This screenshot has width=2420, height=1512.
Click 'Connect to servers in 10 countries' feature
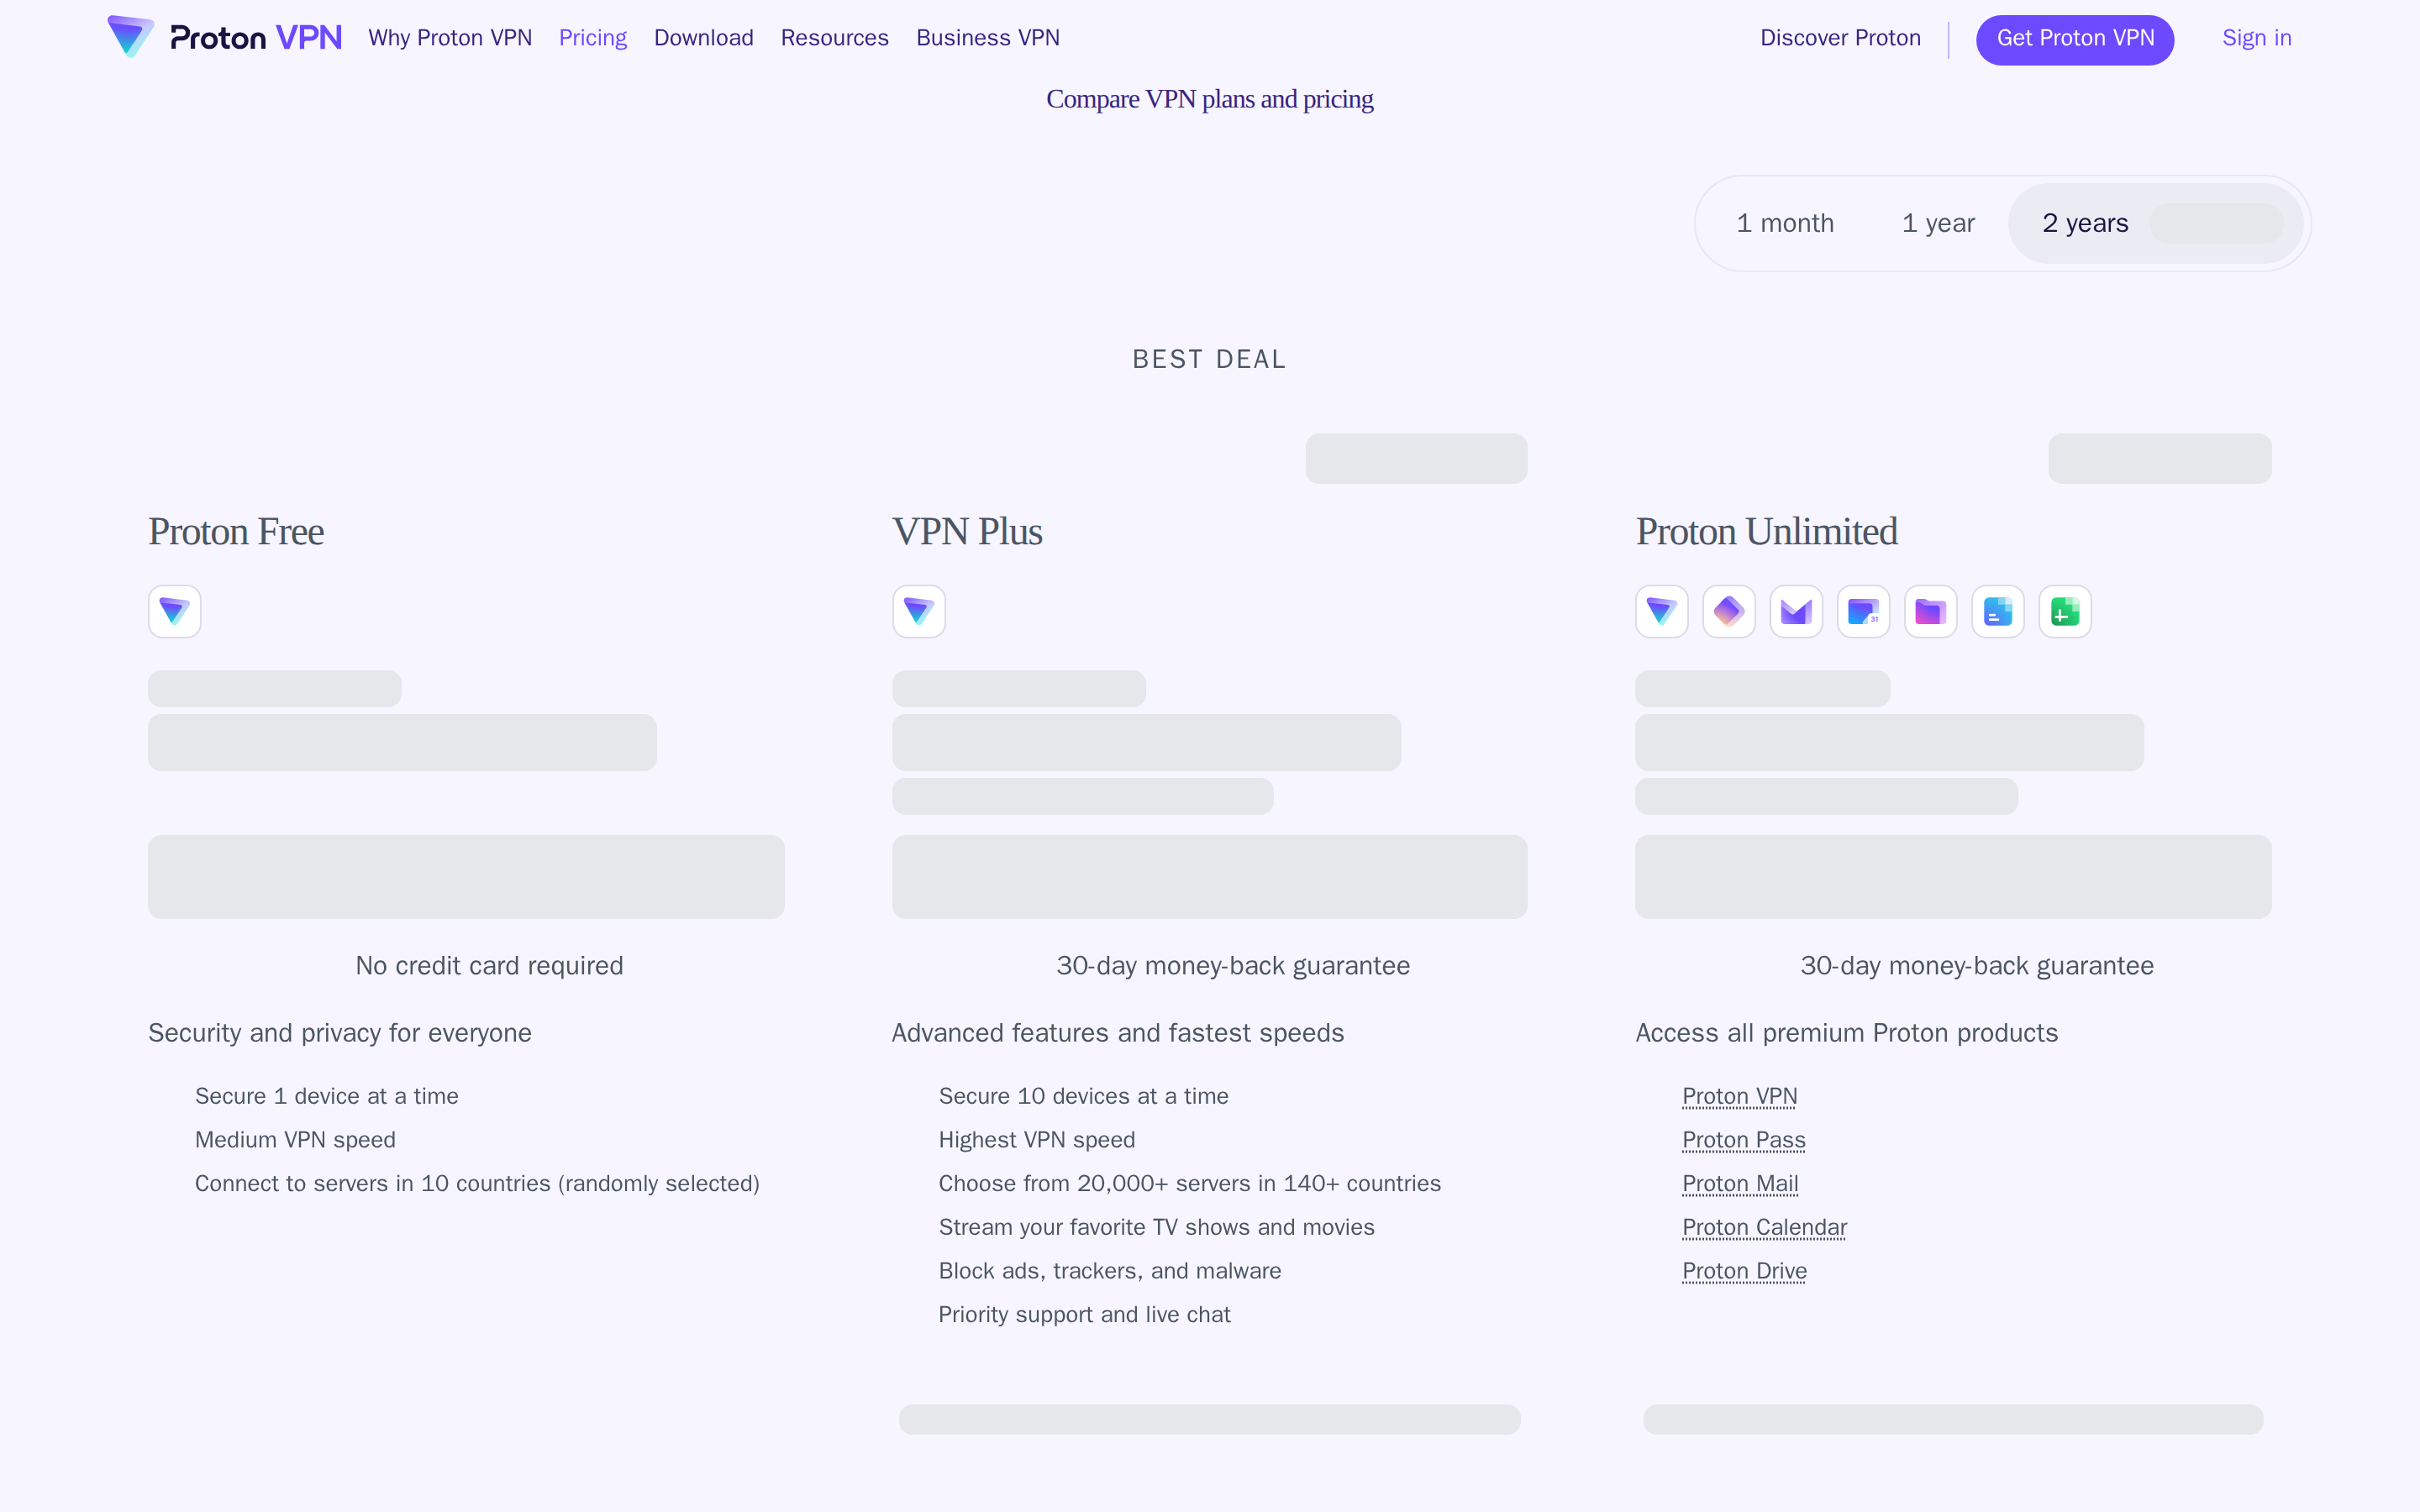pyautogui.click(x=477, y=1183)
